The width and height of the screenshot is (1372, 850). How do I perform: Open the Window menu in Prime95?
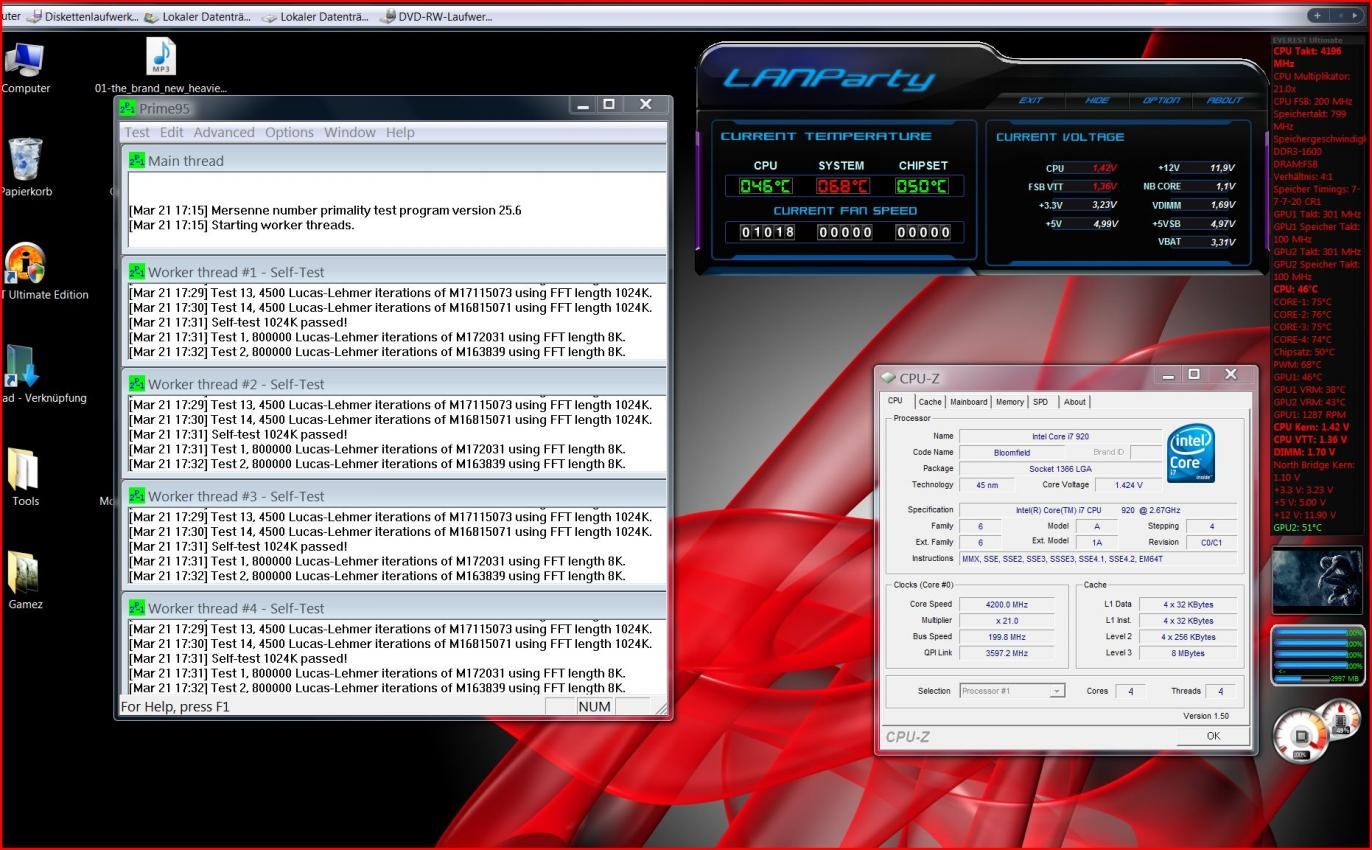349,132
